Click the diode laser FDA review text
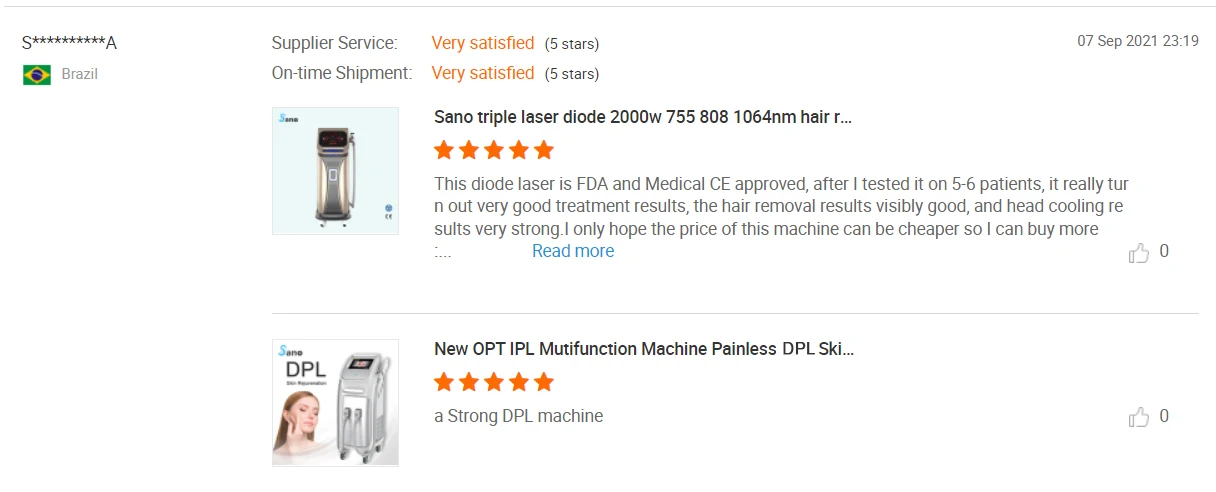 coord(780,207)
